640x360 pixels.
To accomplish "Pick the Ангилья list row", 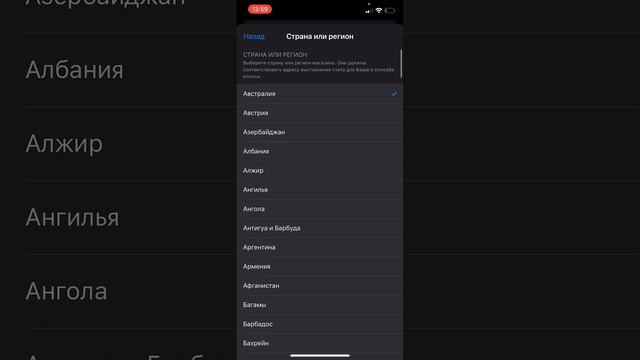I will coord(320,189).
